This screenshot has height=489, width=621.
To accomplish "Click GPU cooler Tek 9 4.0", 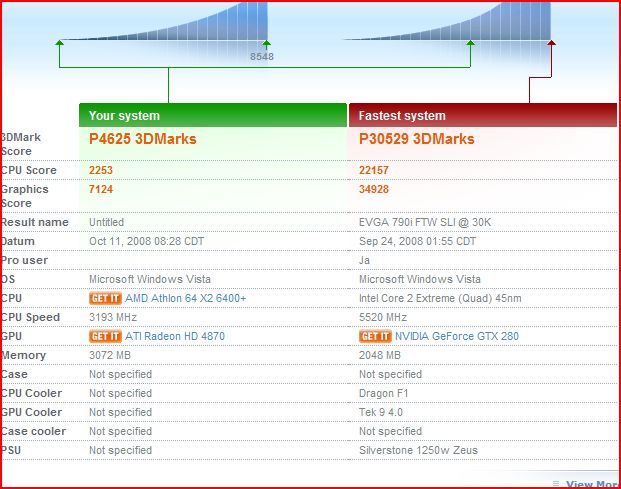I will point(381,412).
